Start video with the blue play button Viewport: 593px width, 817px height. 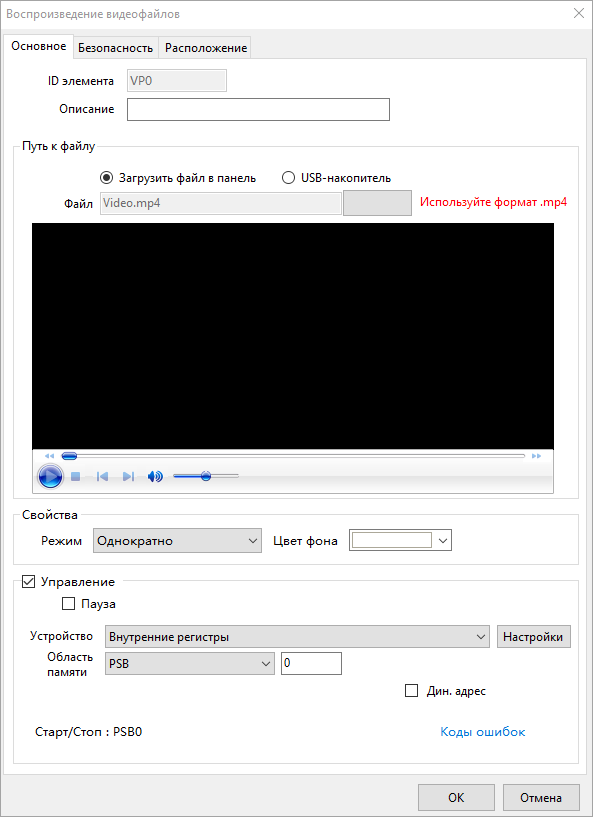click(51, 476)
